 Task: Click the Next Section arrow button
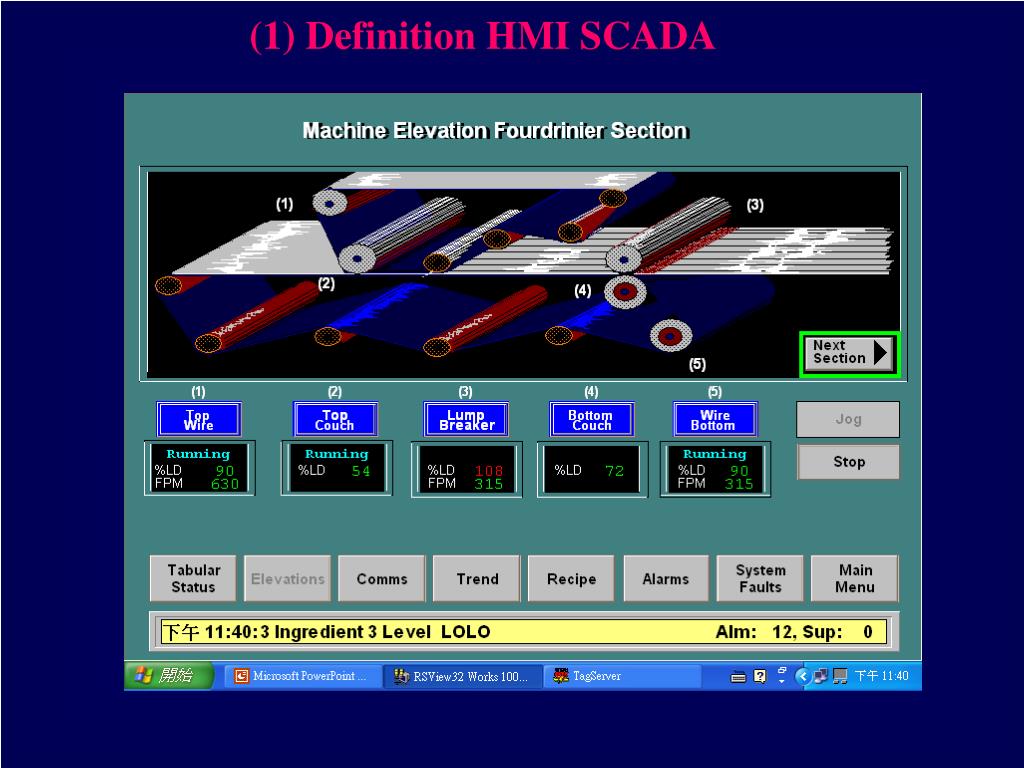coord(850,354)
